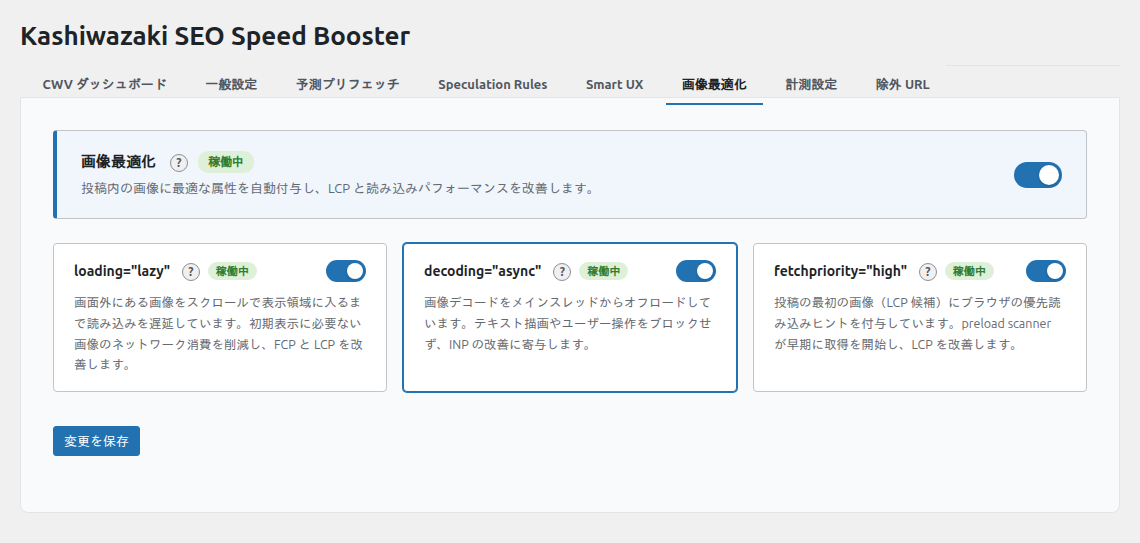Click help icon beside decoding="async"
This screenshot has width=1140, height=543.
pyautogui.click(x=562, y=272)
